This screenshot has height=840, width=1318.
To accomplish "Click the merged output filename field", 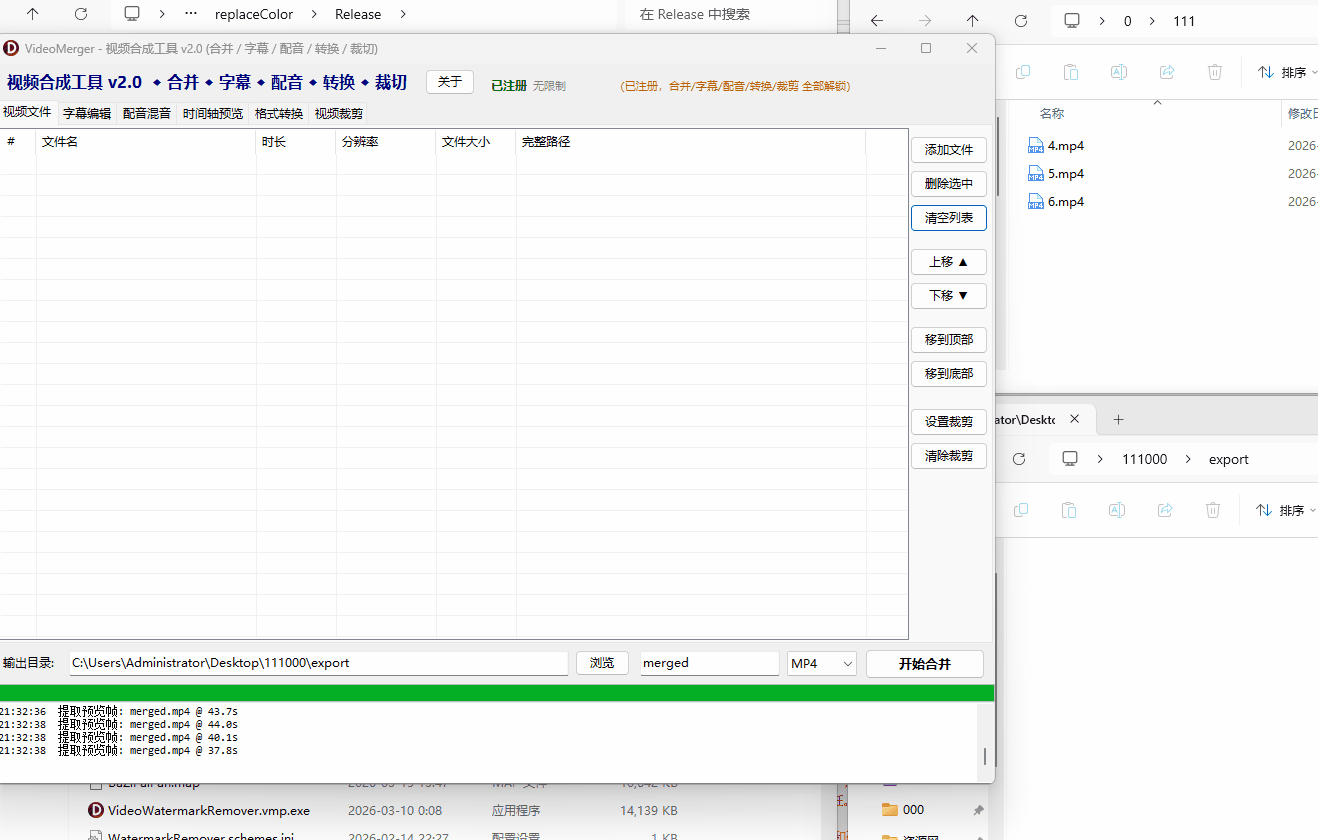I will 709,663.
